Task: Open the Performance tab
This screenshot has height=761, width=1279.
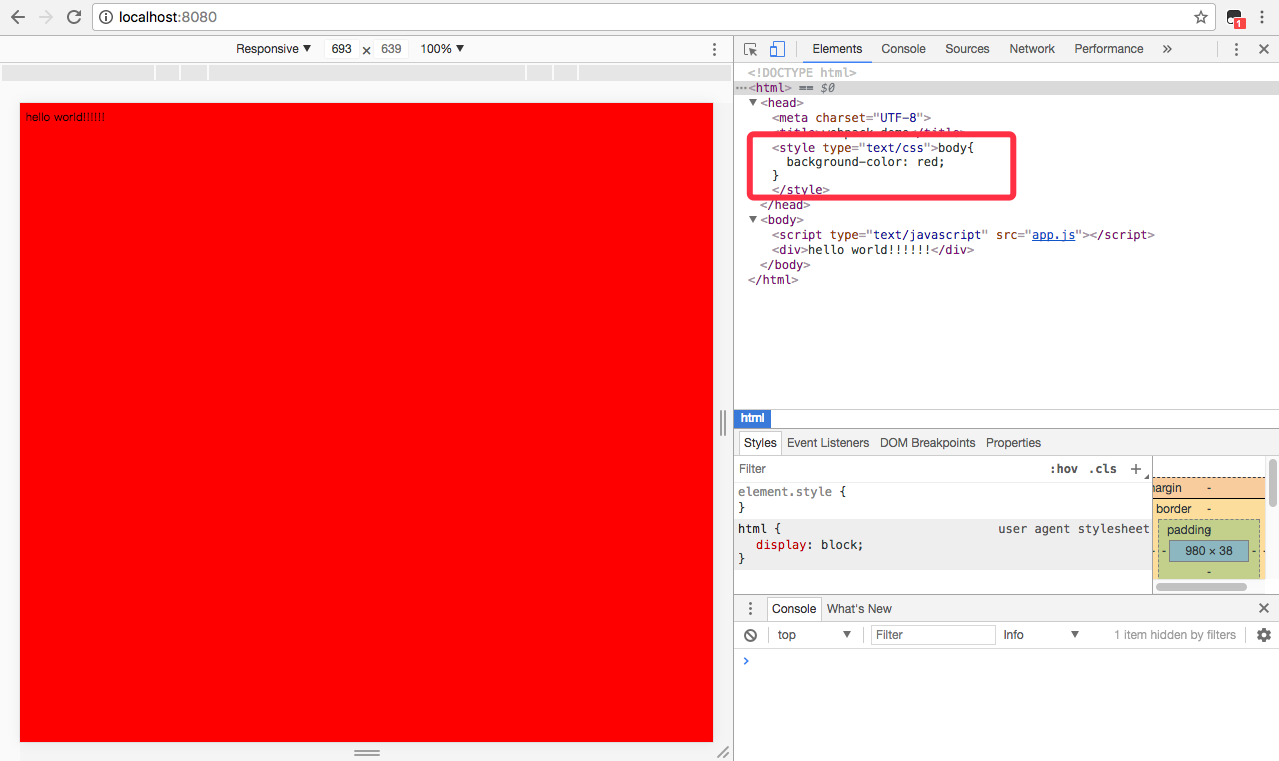Action: [1109, 49]
